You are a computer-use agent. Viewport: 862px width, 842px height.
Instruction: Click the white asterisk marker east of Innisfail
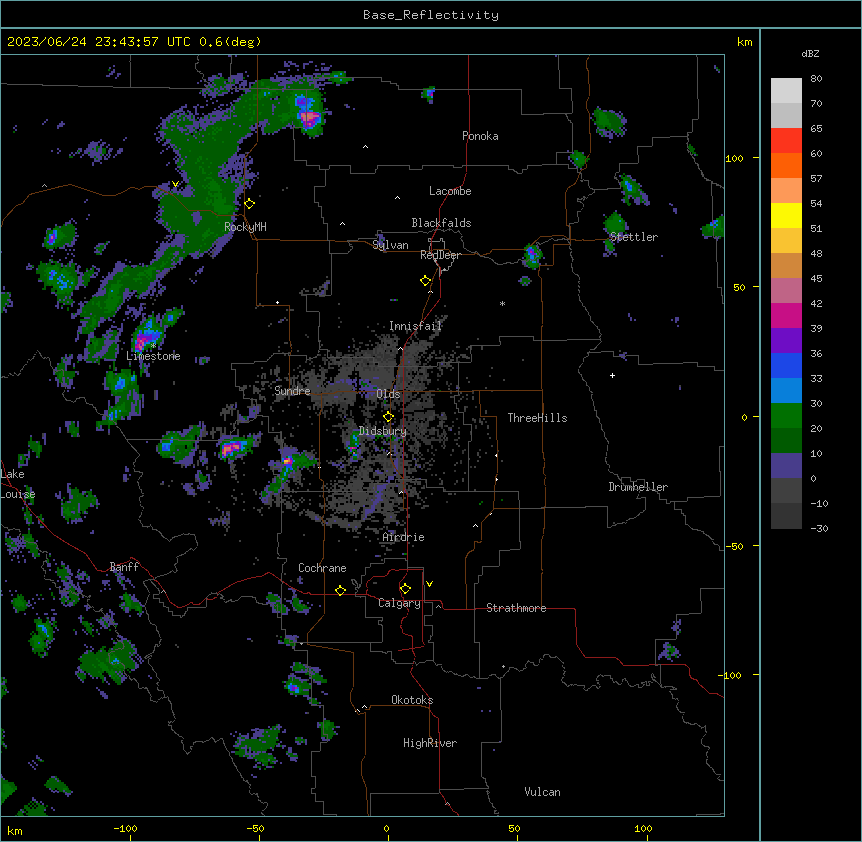click(x=502, y=303)
